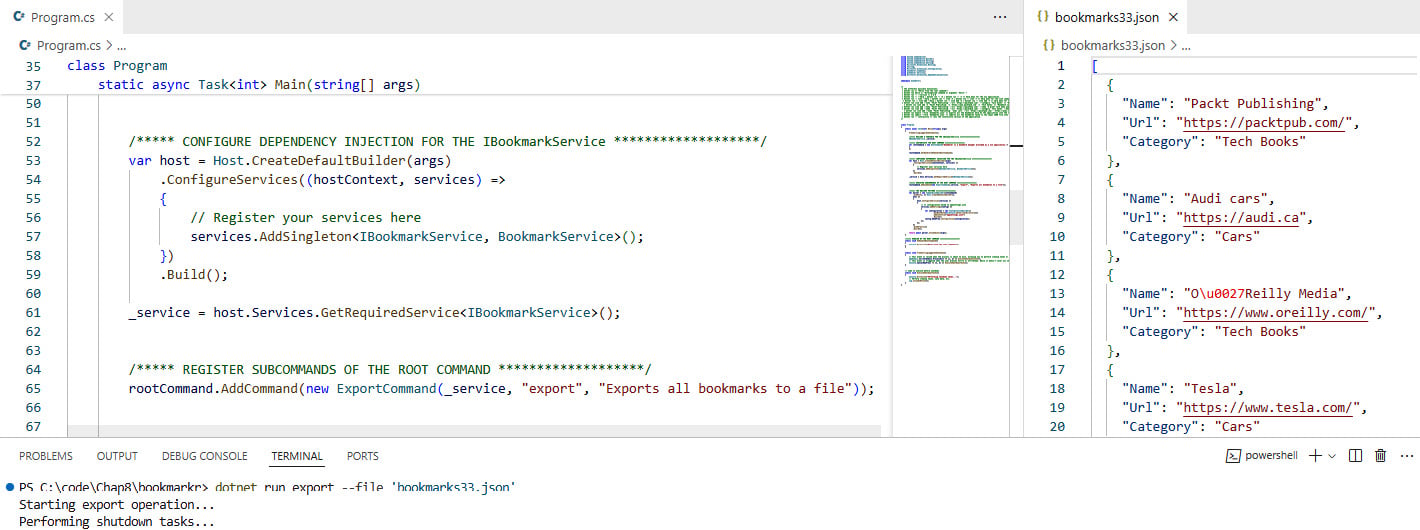
Task: Switch to the OUTPUT panel tab
Action: (x=117, y=456)
